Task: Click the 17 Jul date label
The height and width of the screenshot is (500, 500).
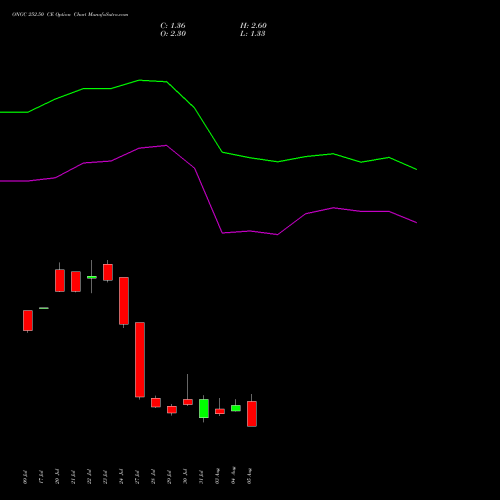Action: (42, 477)
